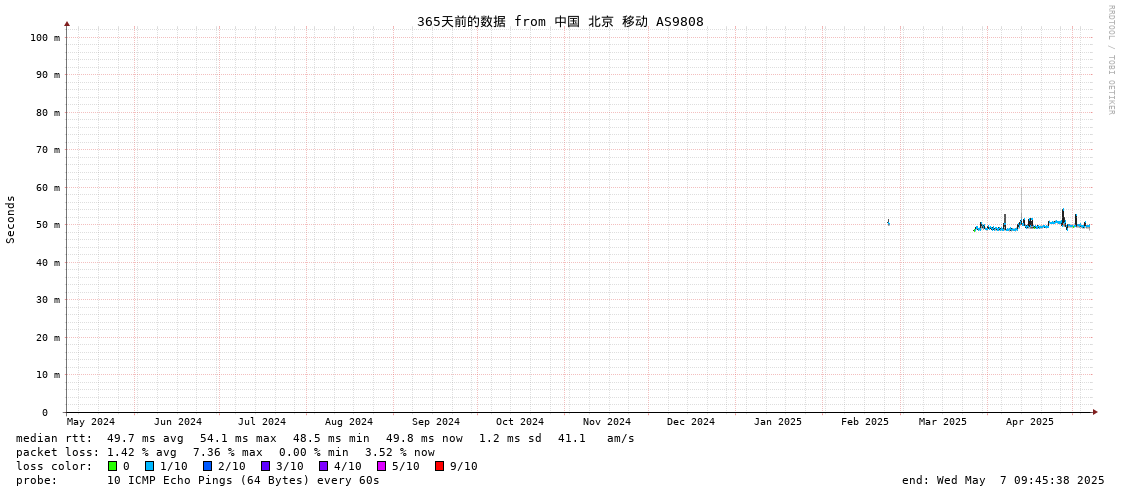Click the isolated data point in February 2025
The image size is (1121, 494).
[x=888, y=222]
